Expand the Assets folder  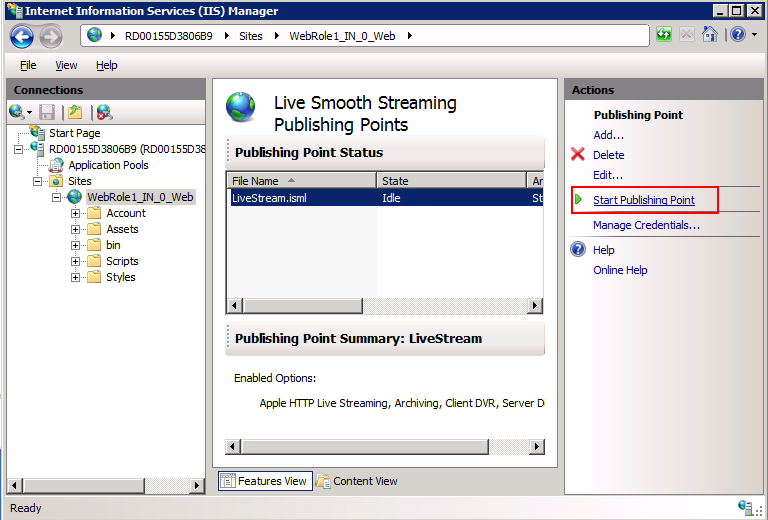75,229
